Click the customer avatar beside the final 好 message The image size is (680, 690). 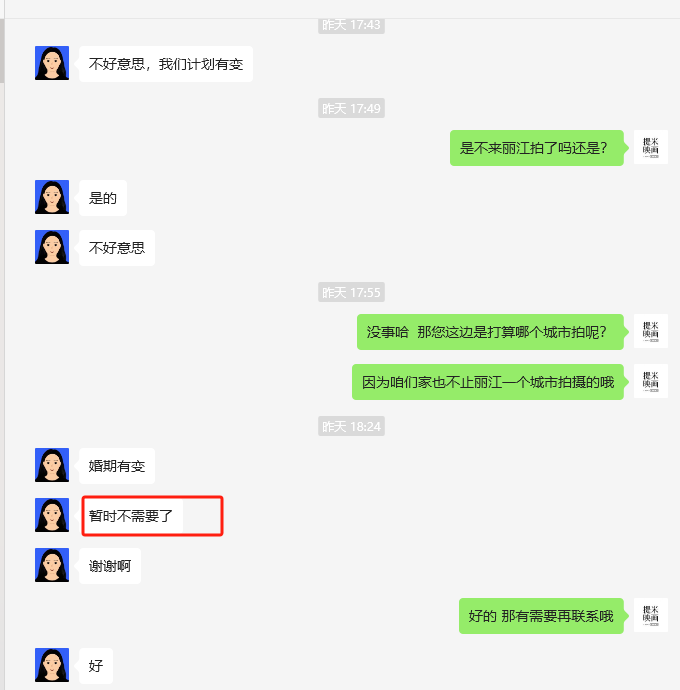52,665
